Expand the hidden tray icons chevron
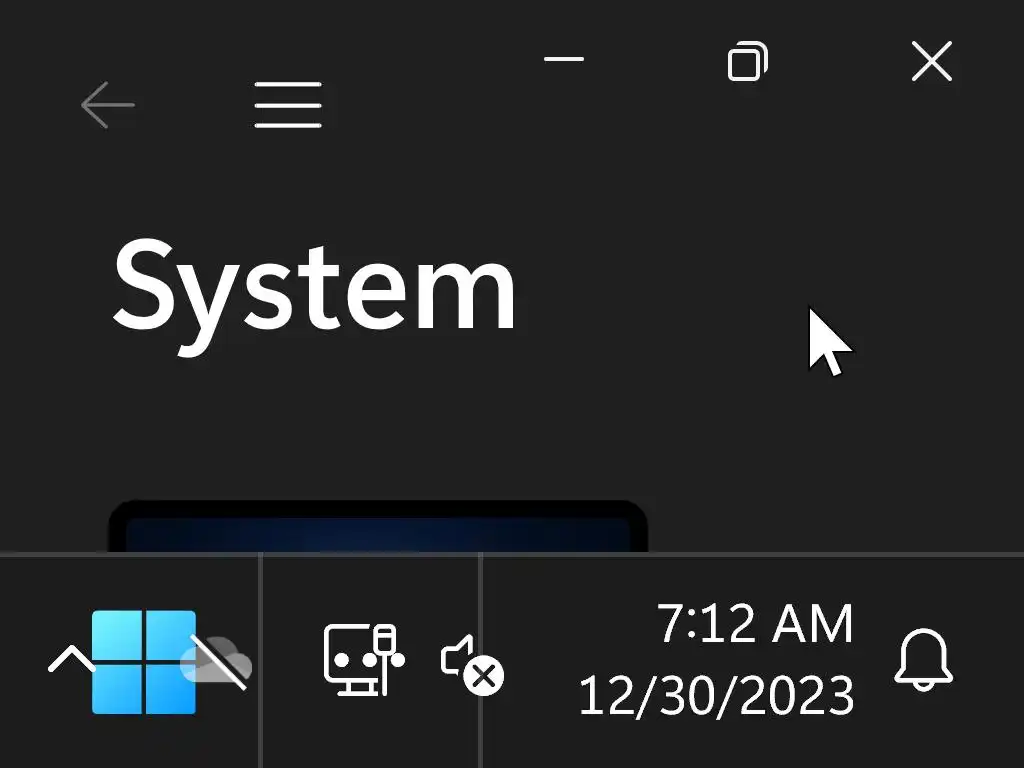 tap(71, 660)
